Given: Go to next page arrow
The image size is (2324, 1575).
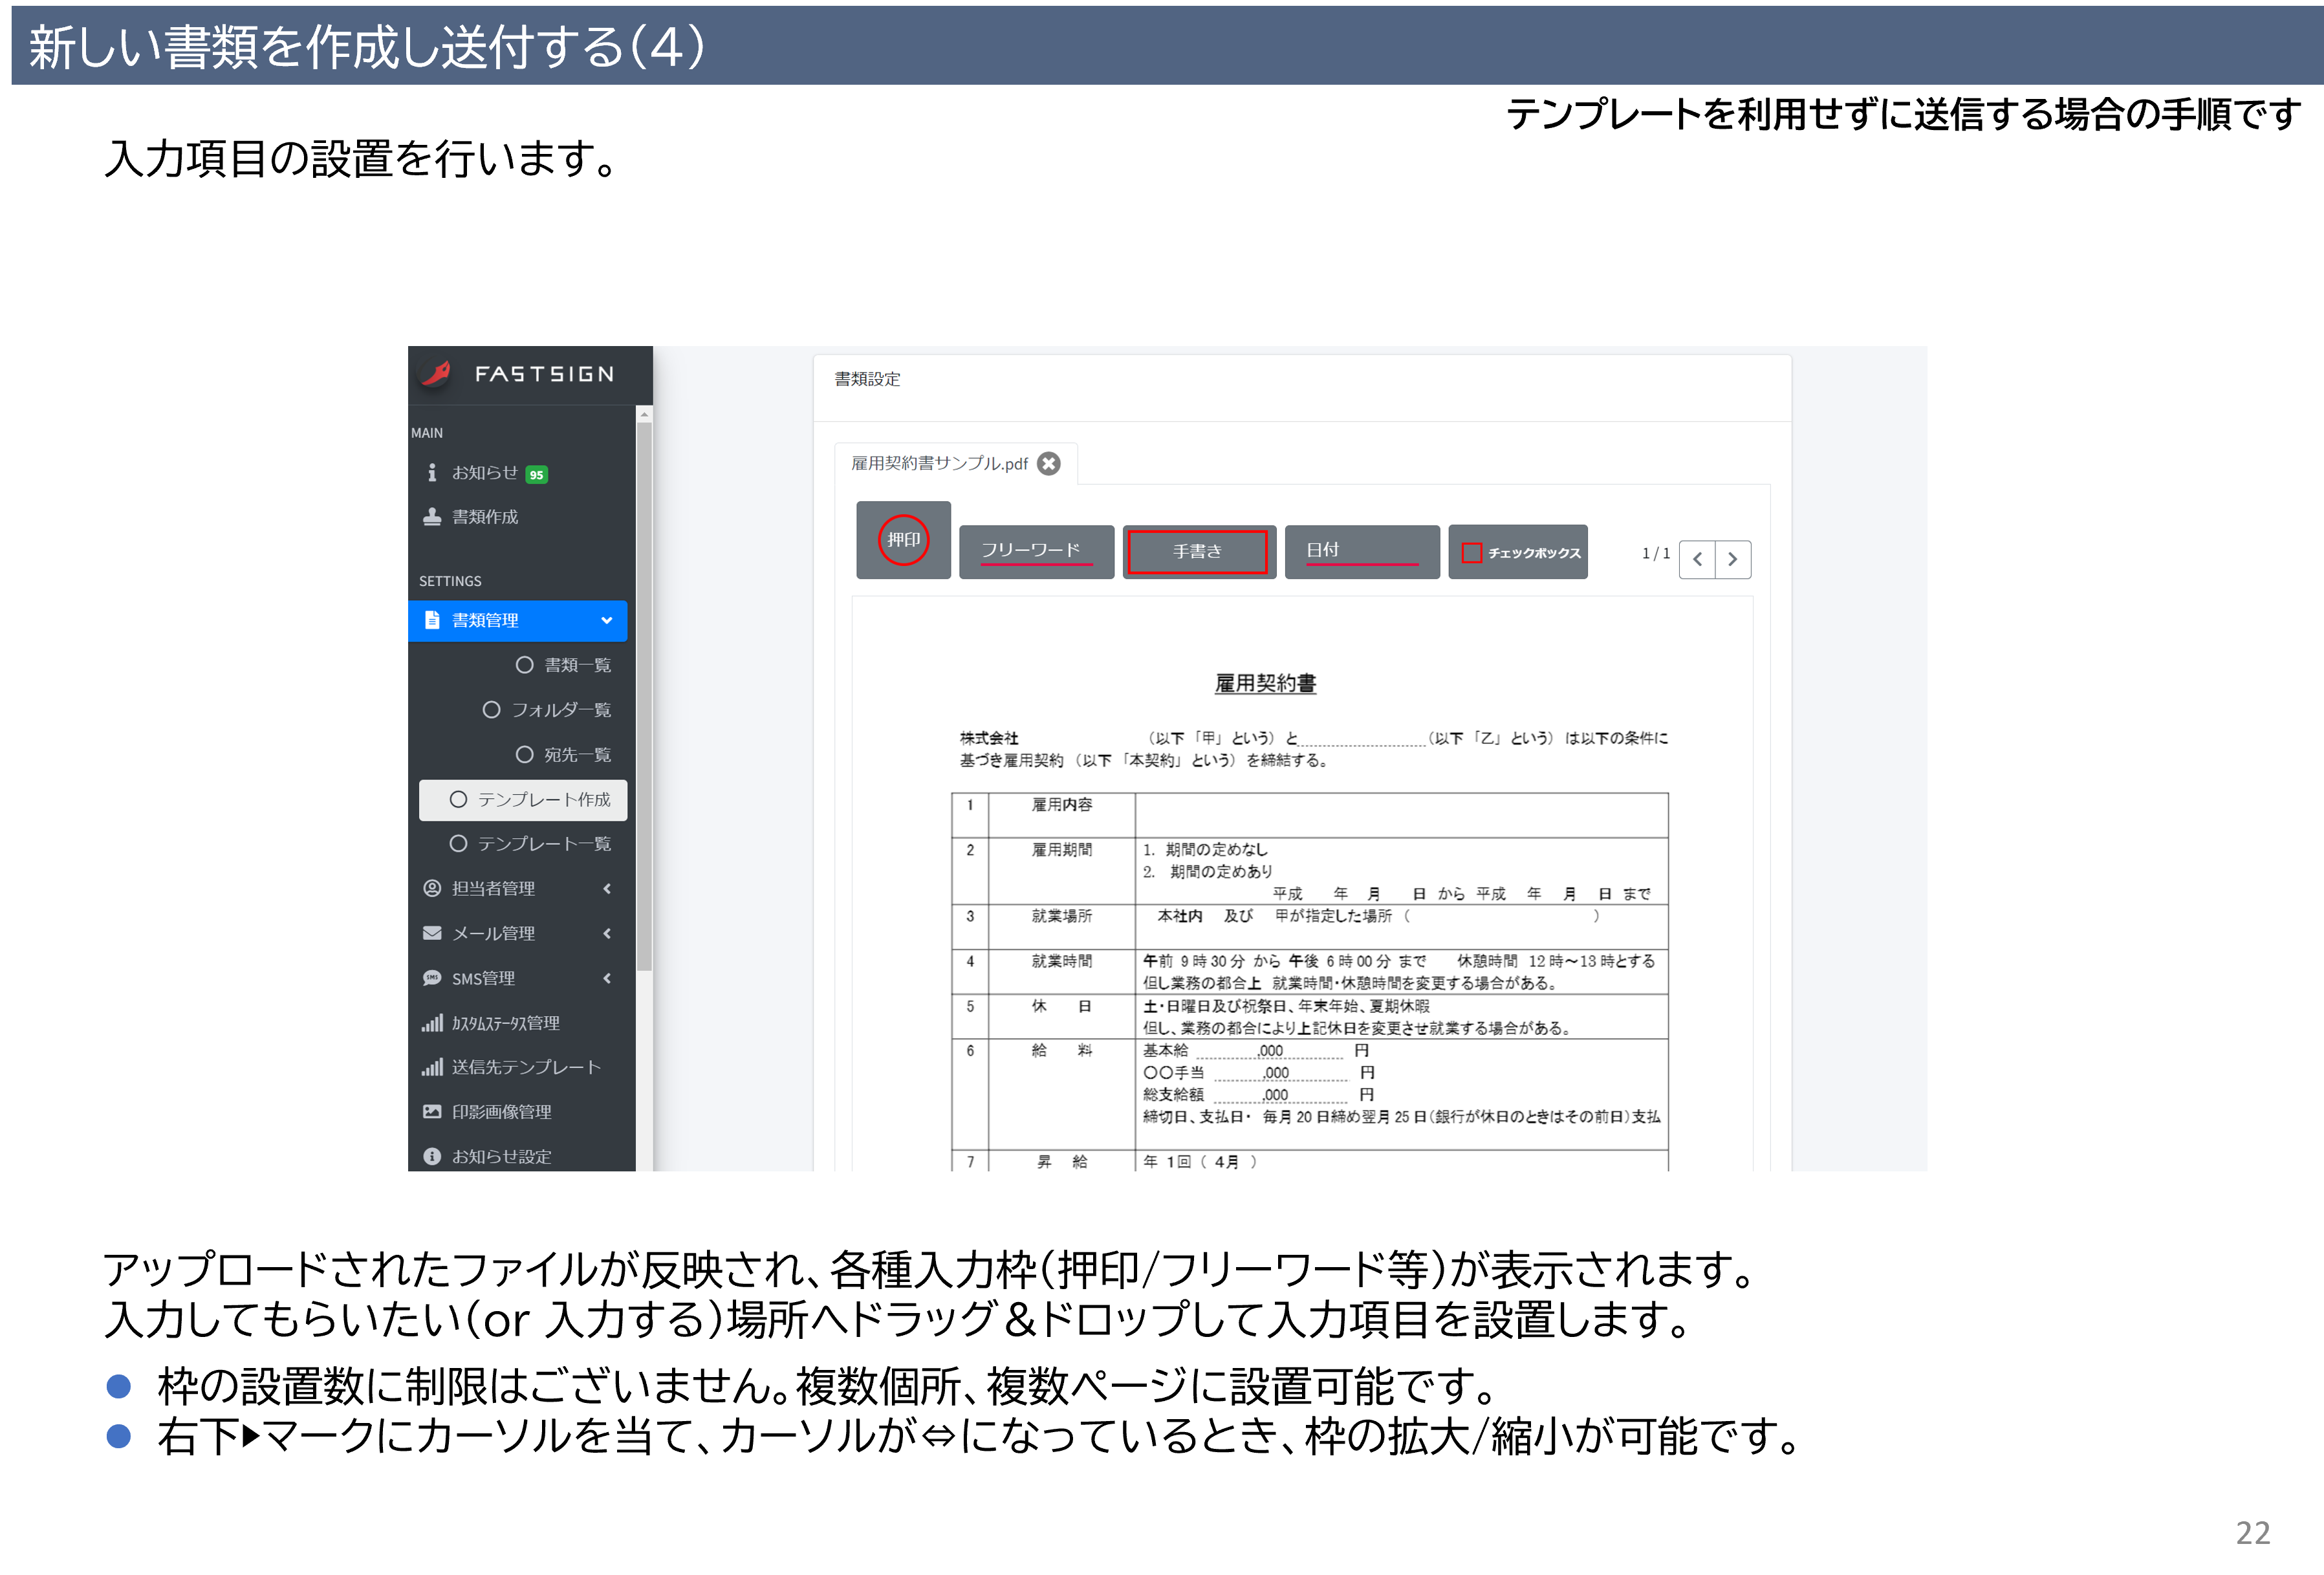Looking at the screenshot, I should coord(1733,559).
